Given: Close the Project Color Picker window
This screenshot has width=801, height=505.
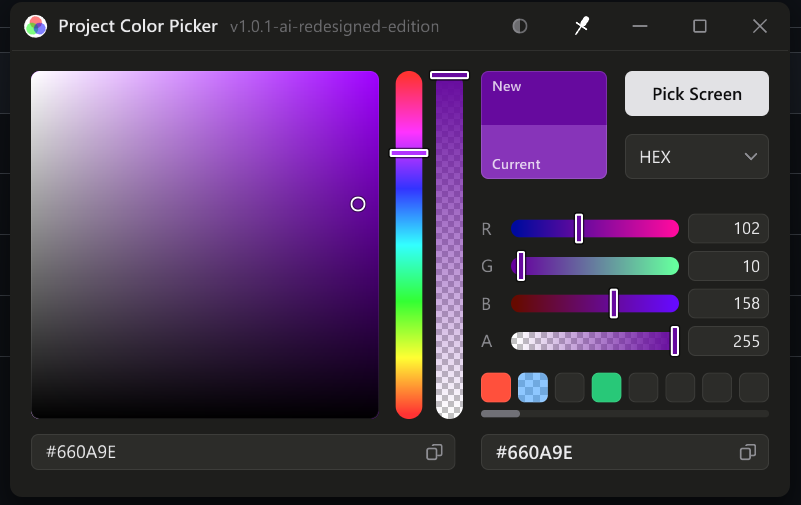Looking at the screenshot, I should (760, 26).
